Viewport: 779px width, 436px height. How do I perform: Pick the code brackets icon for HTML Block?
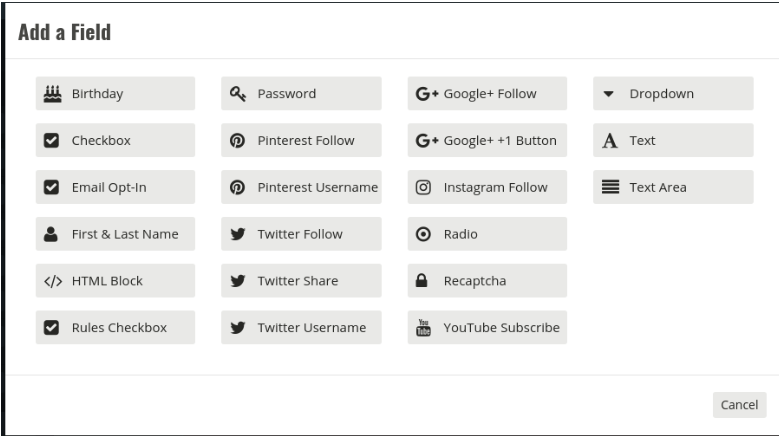pos(53,282)
